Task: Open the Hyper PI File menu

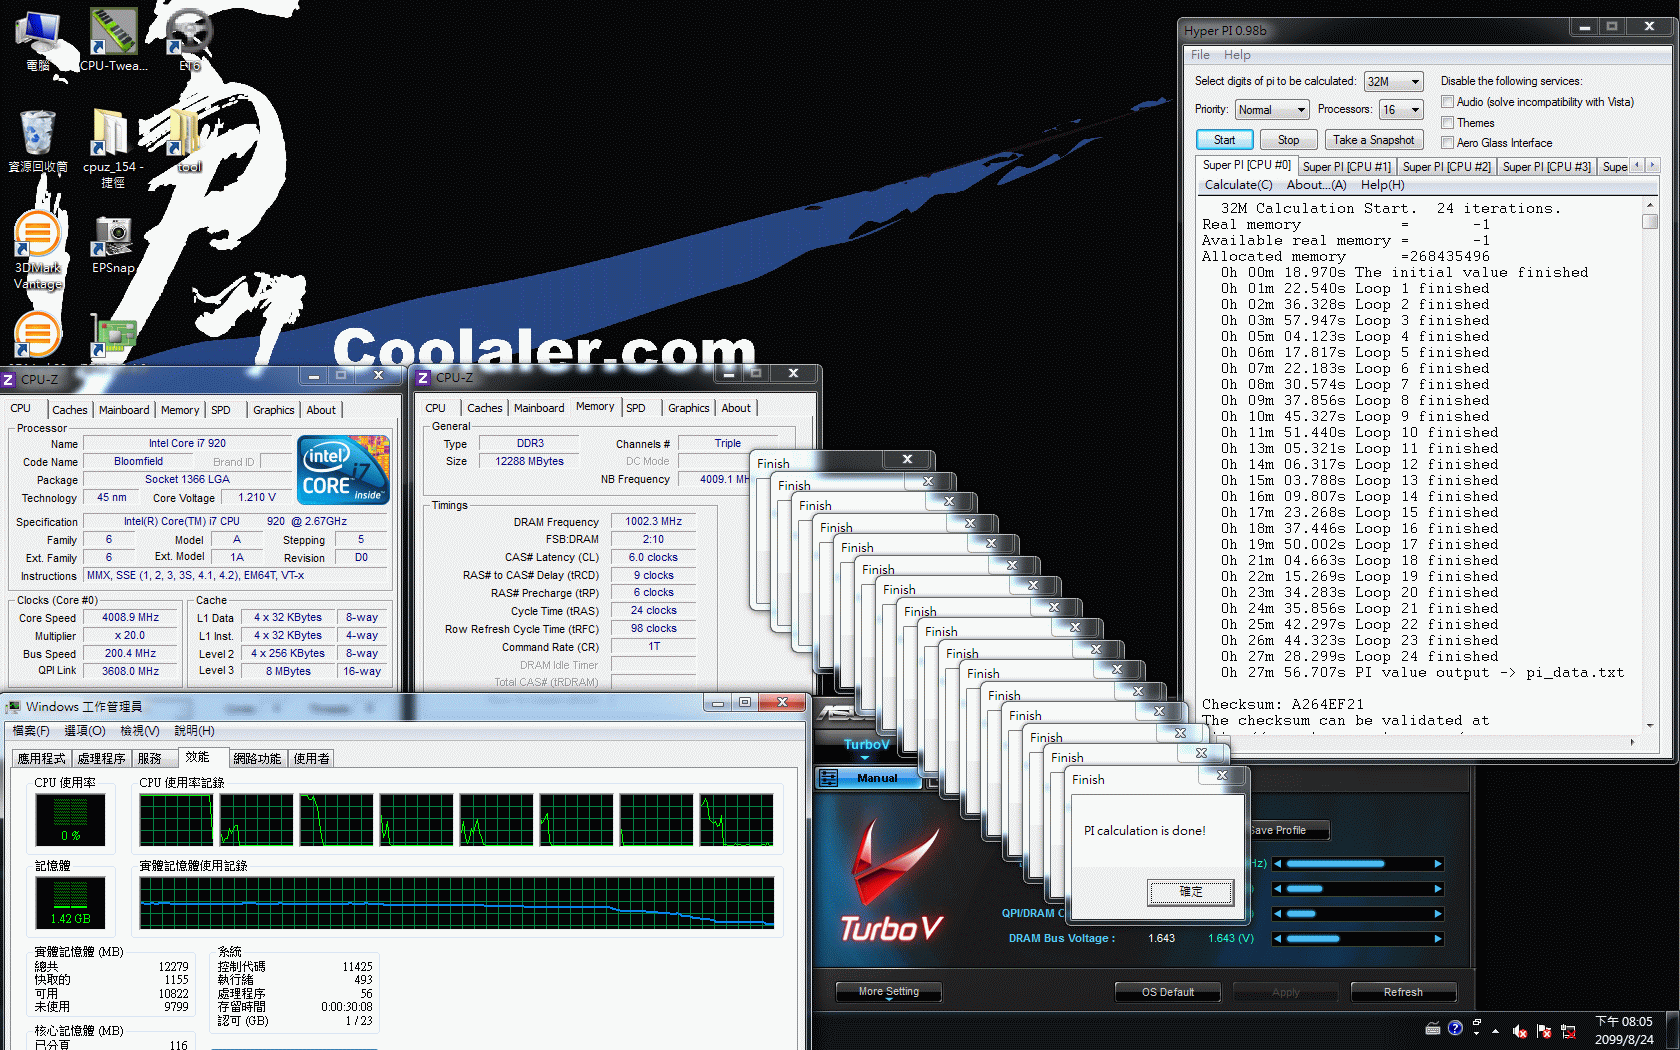Action: [1200, 55]
